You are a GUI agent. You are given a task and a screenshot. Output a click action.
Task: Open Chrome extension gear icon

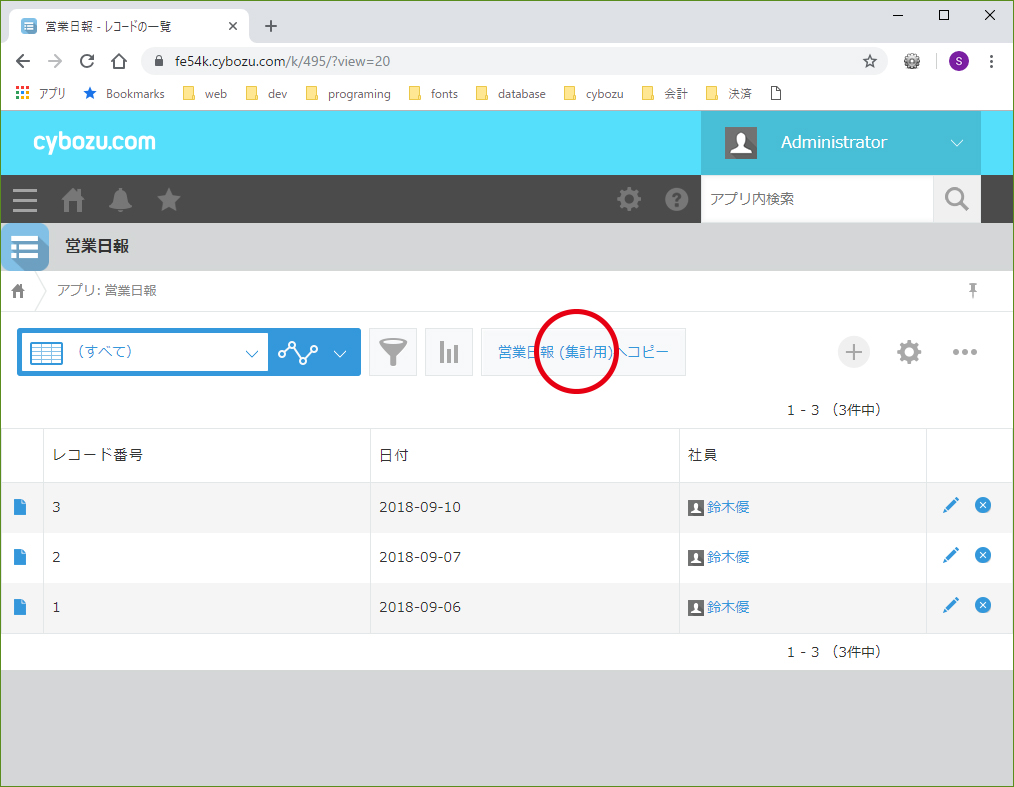coord(912,61)
